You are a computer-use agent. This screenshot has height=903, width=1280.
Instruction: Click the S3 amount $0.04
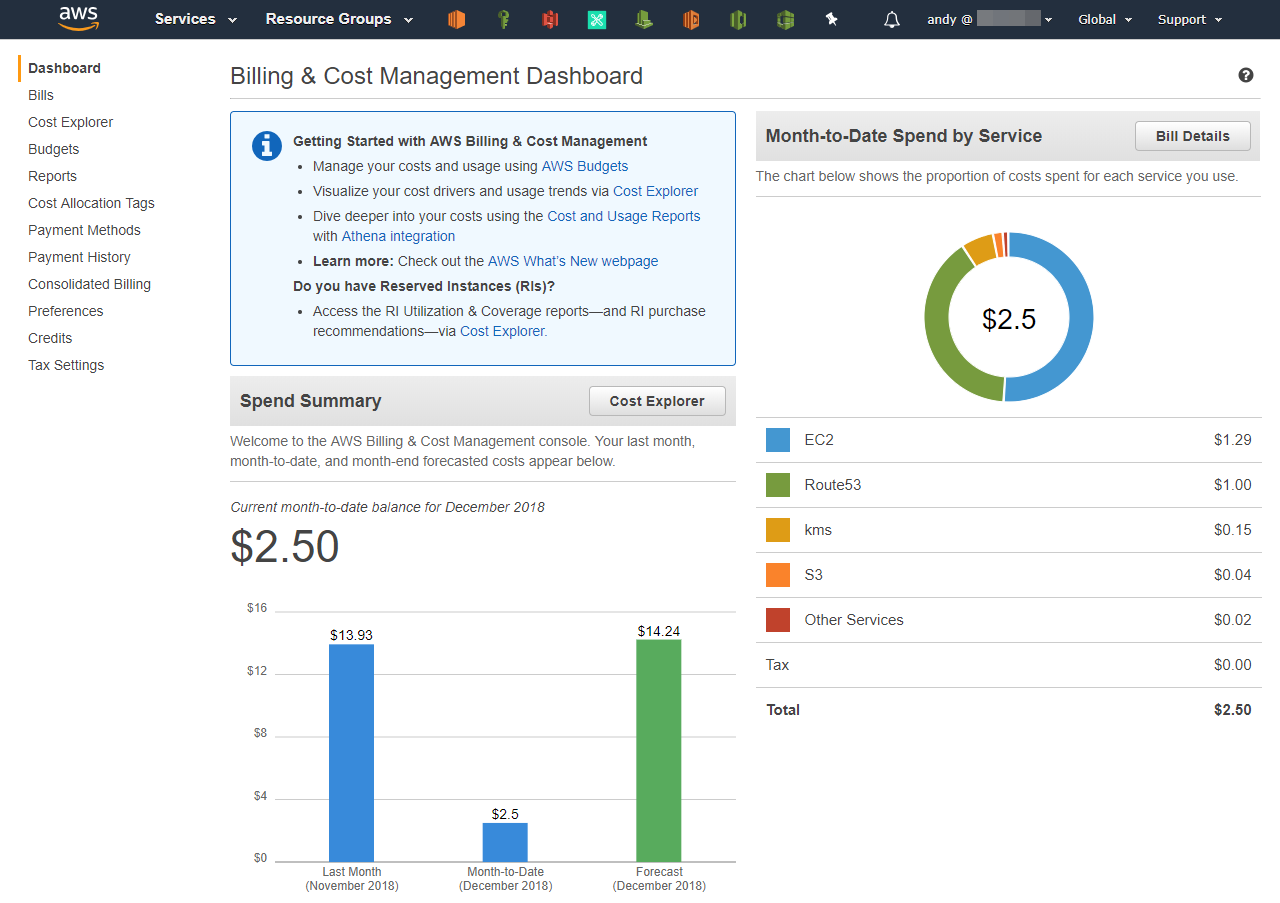[1232, 575]
